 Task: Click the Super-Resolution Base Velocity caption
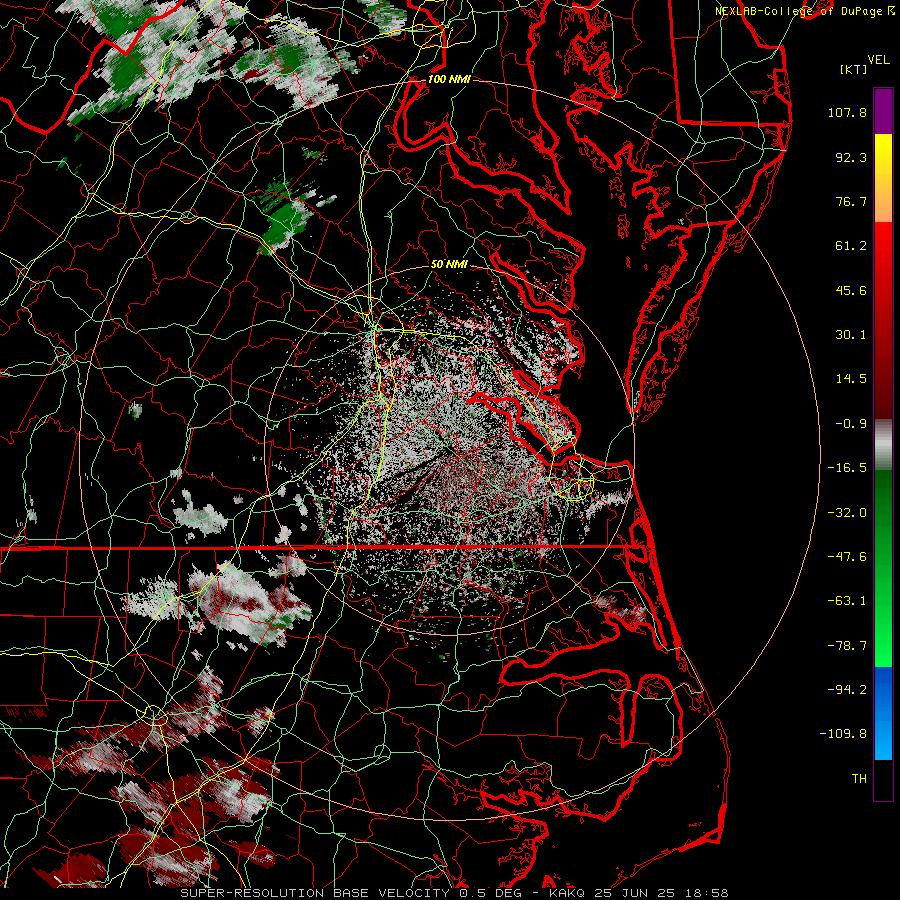coord(455,893)
